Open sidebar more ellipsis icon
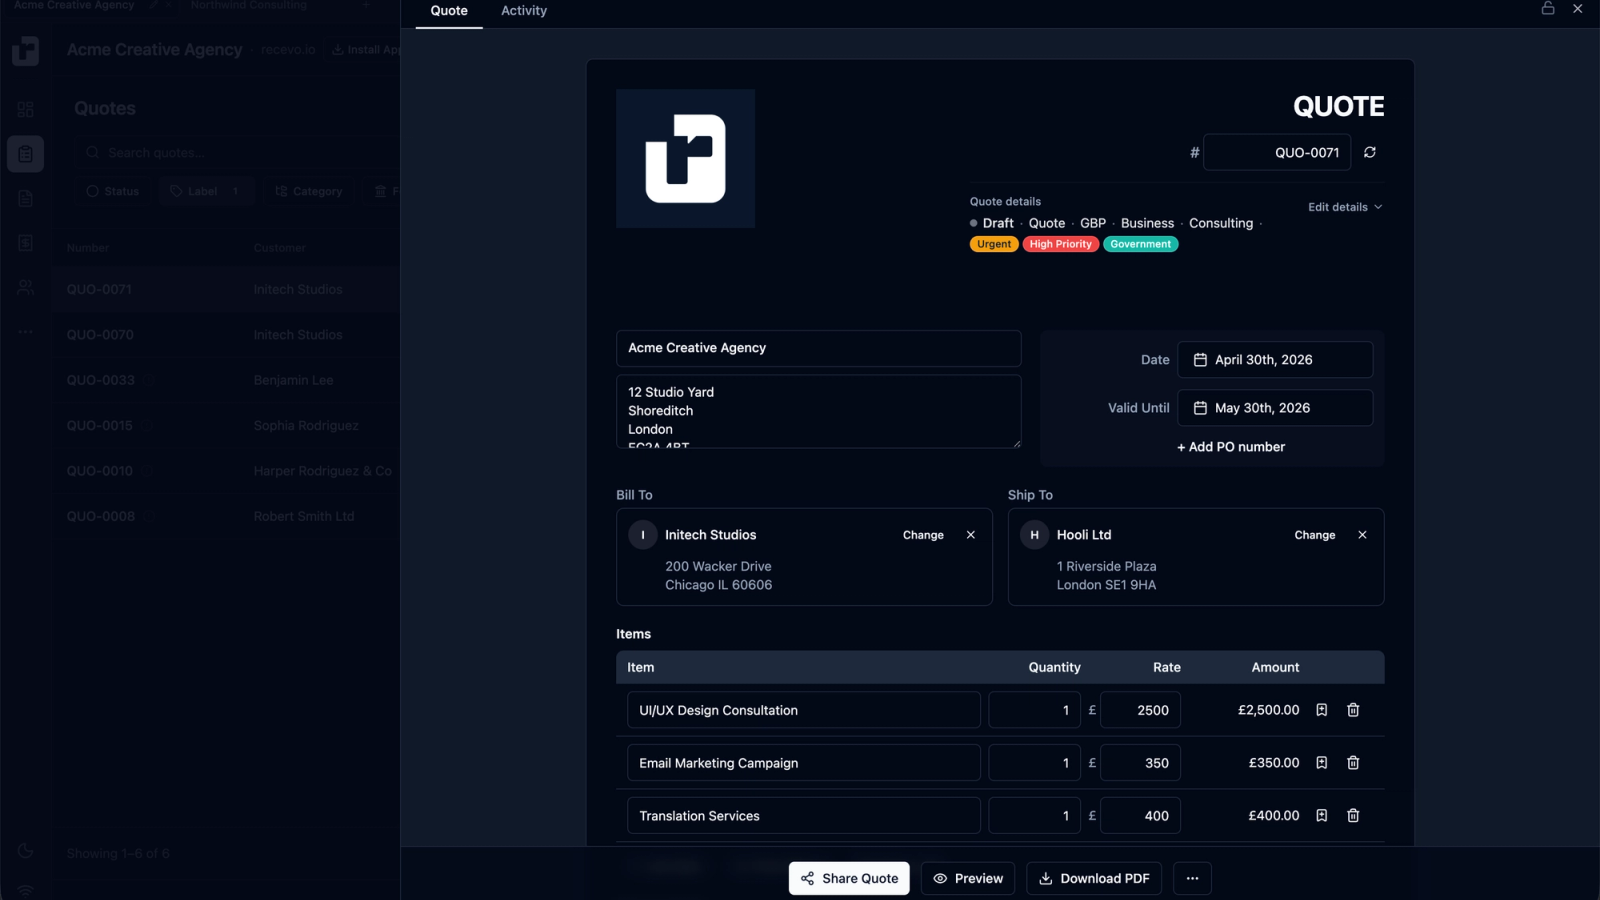 (25, 331)
